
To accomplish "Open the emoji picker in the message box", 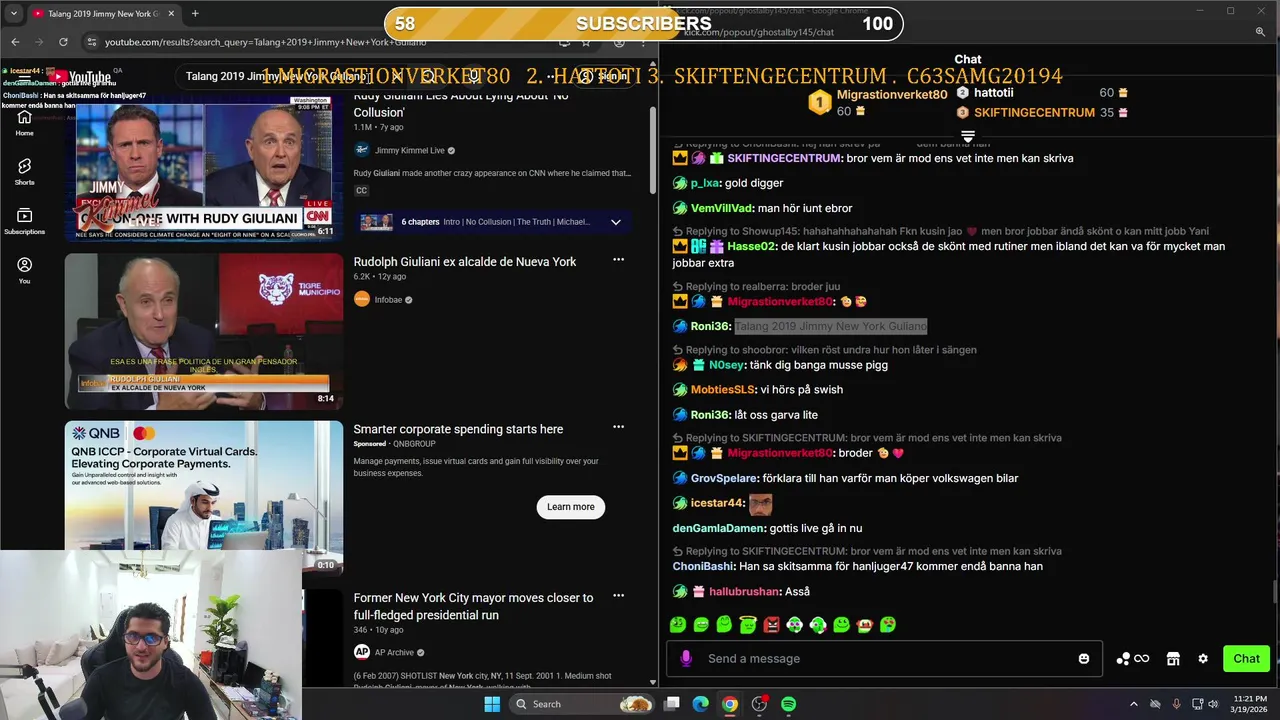I will pos(1084,658).
